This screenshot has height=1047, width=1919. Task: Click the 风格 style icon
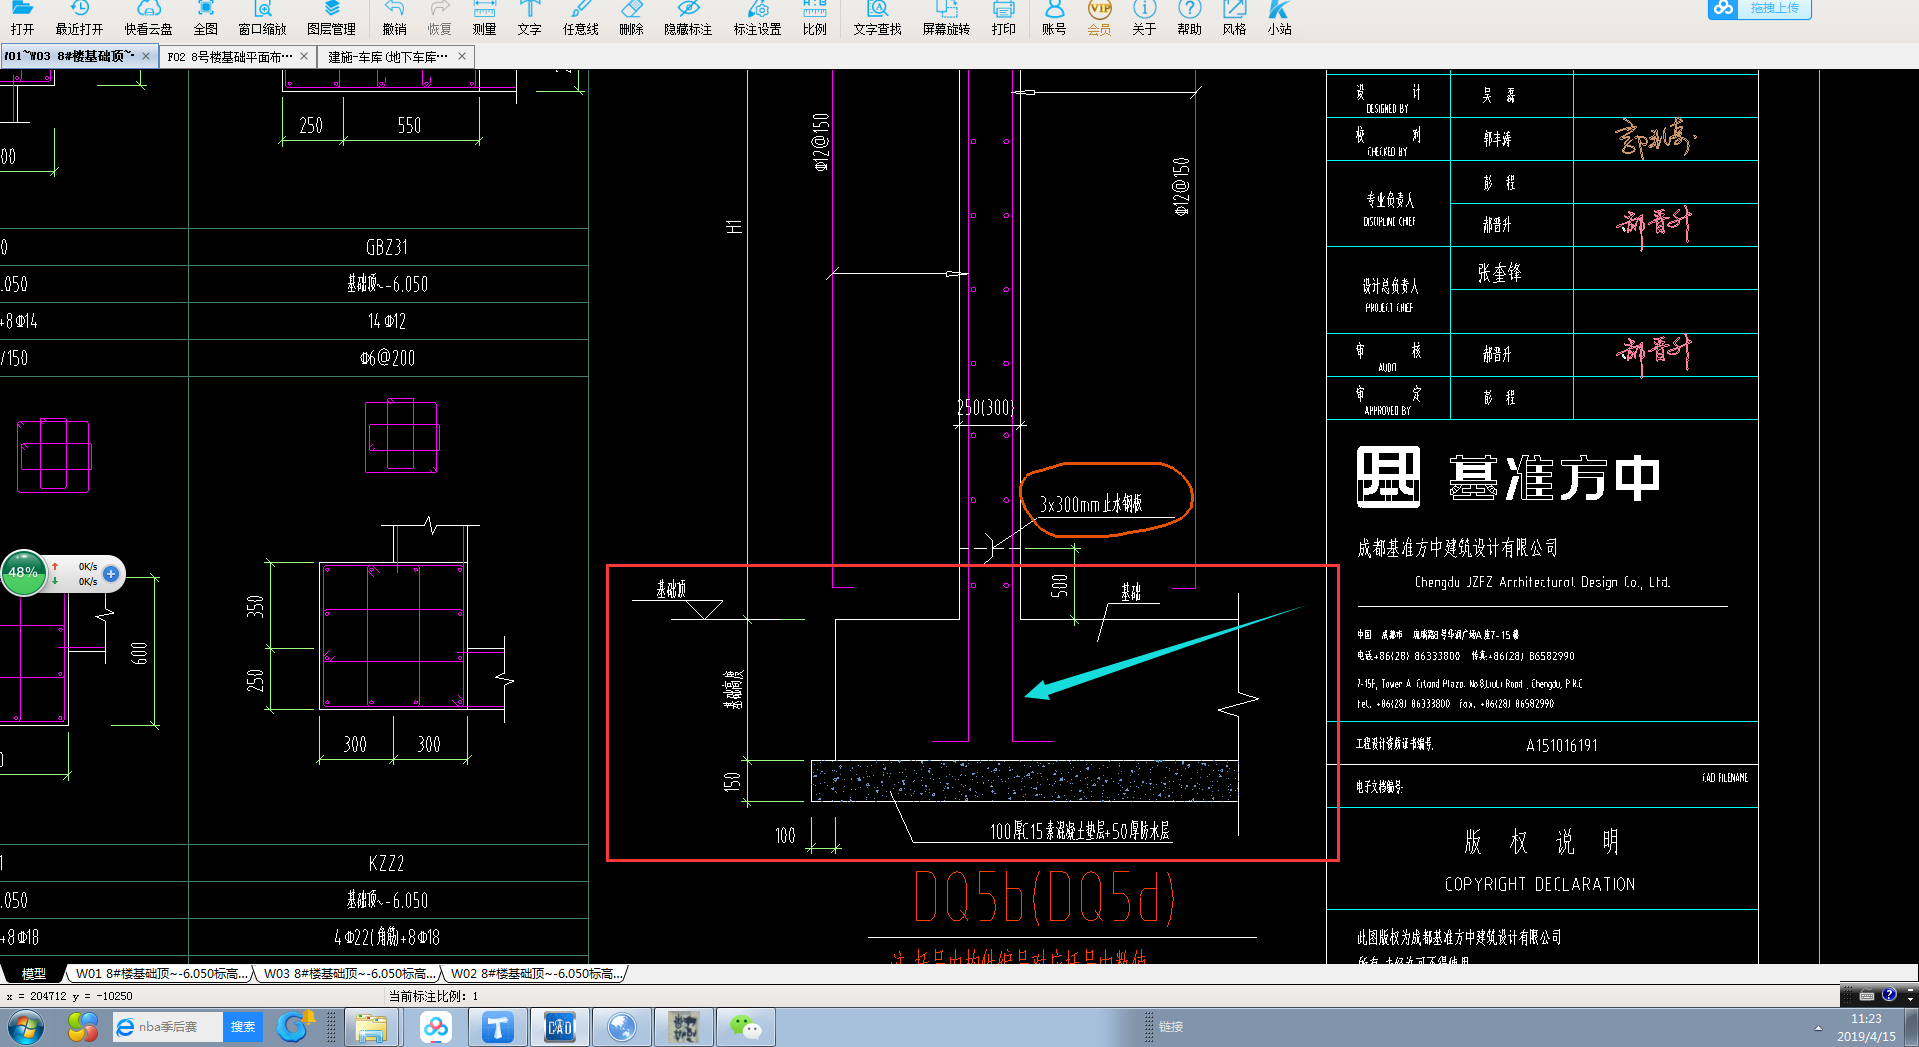[1234, 18]
